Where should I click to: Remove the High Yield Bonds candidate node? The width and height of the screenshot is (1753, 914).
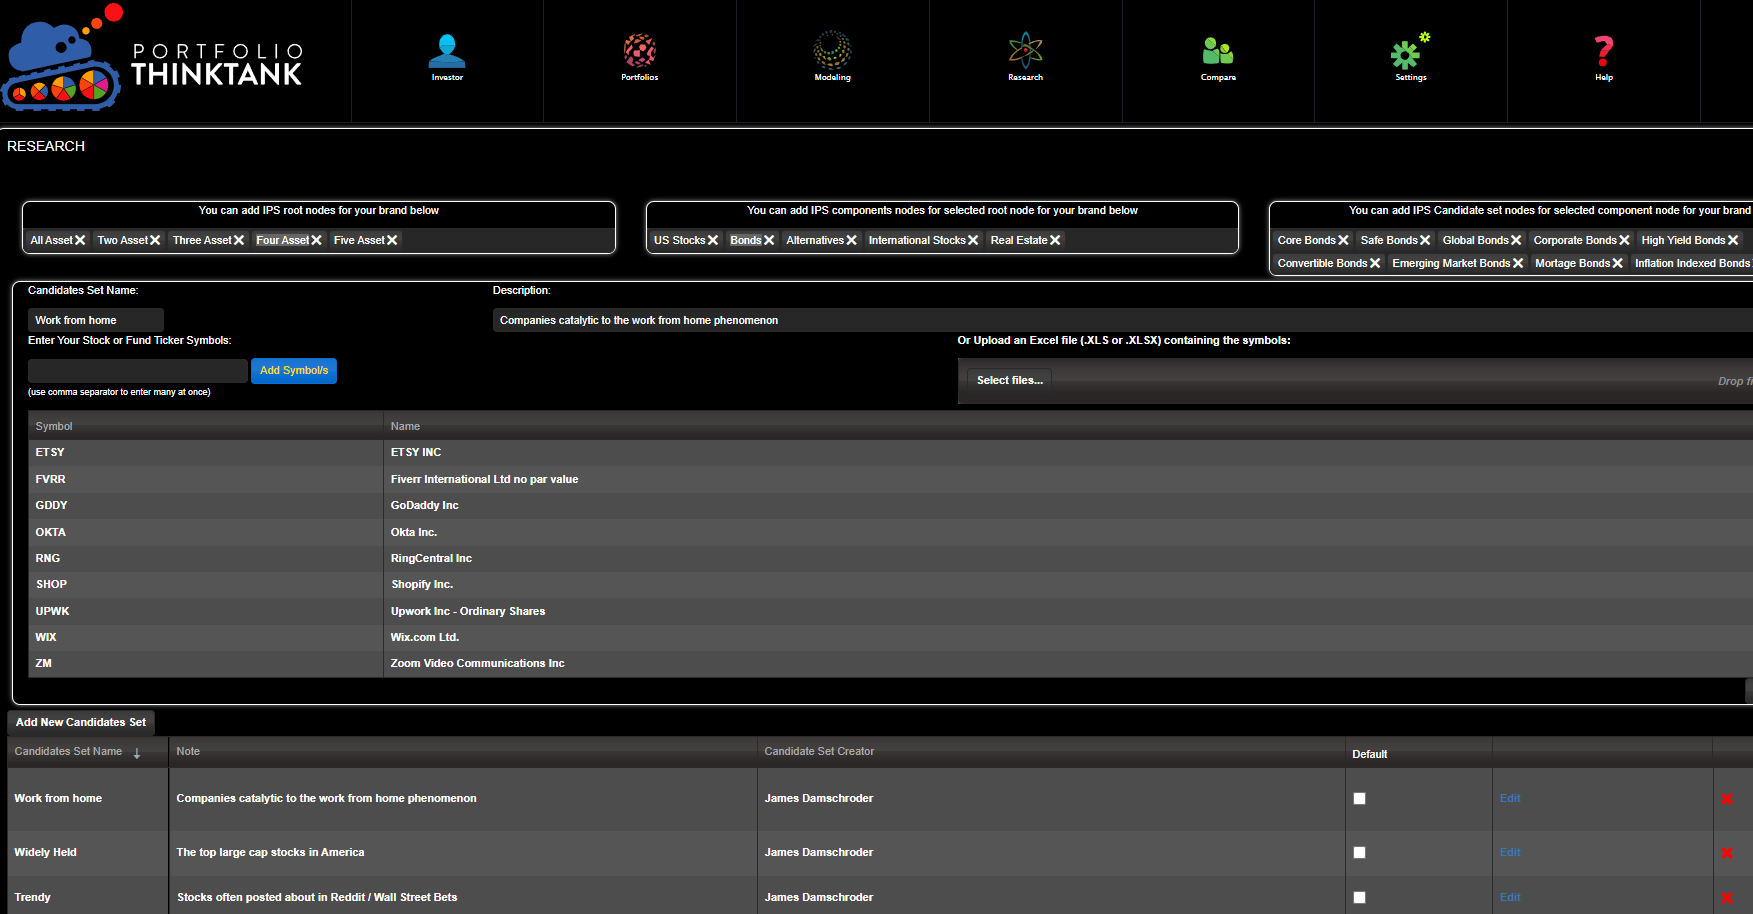(x=1733, y=240)
